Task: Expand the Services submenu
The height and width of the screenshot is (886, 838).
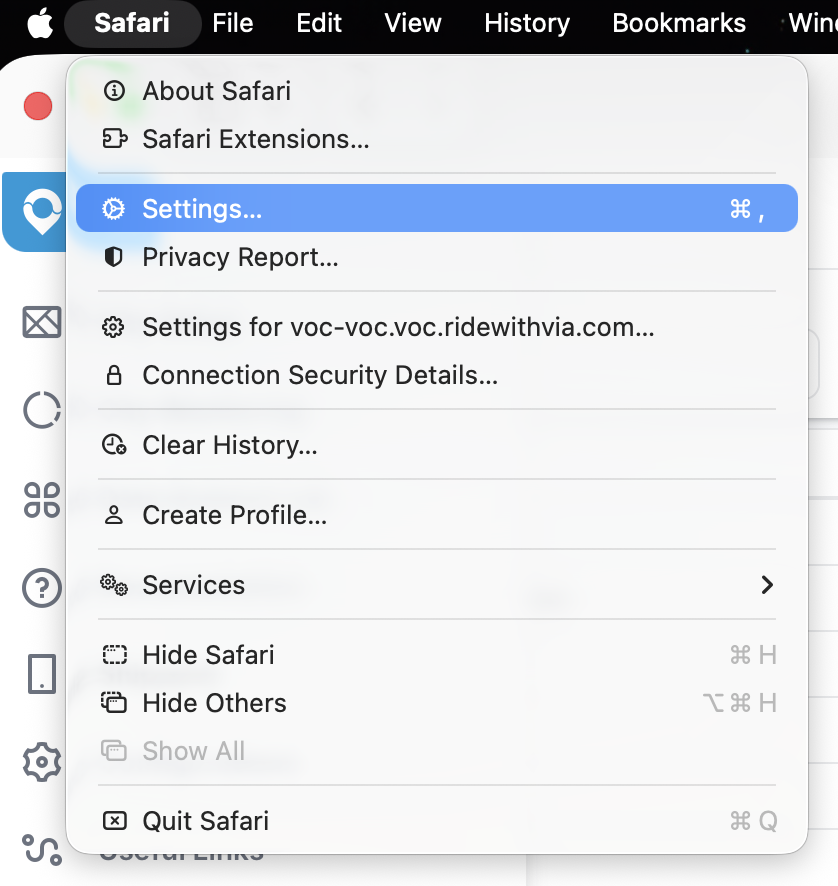Action: point(437,585)
